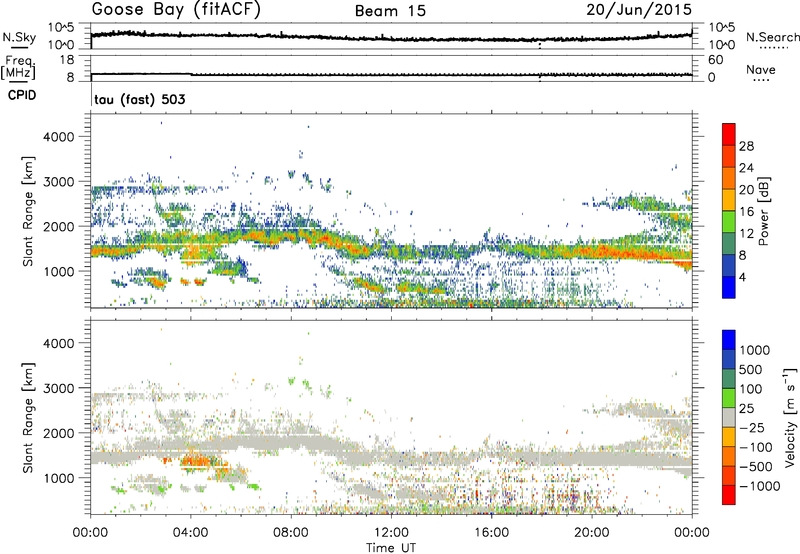This screenshot has width=800, height=554.
Task: Click the '20:00' time axis label
Action: [x=591, y=533]
